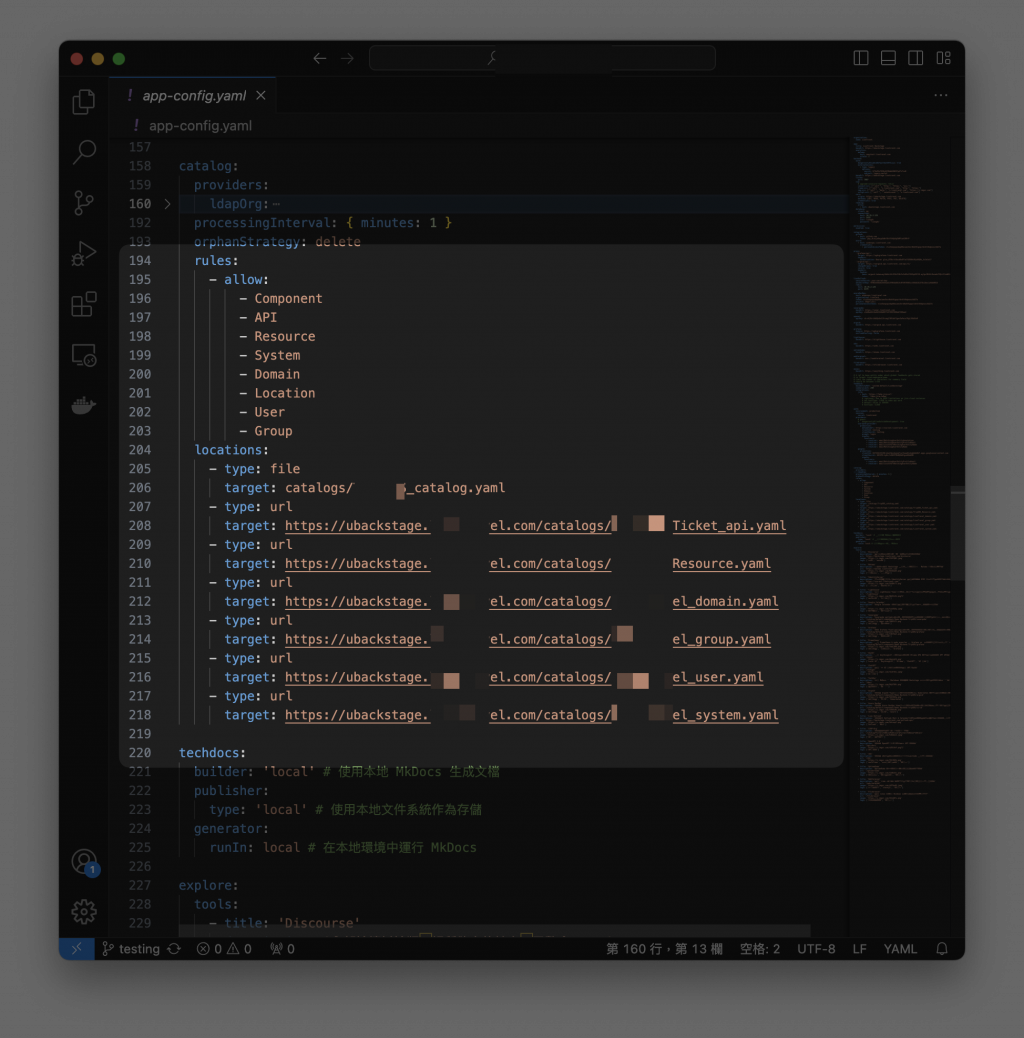Click the 'allow:' key on line 195

pos(246,279)
